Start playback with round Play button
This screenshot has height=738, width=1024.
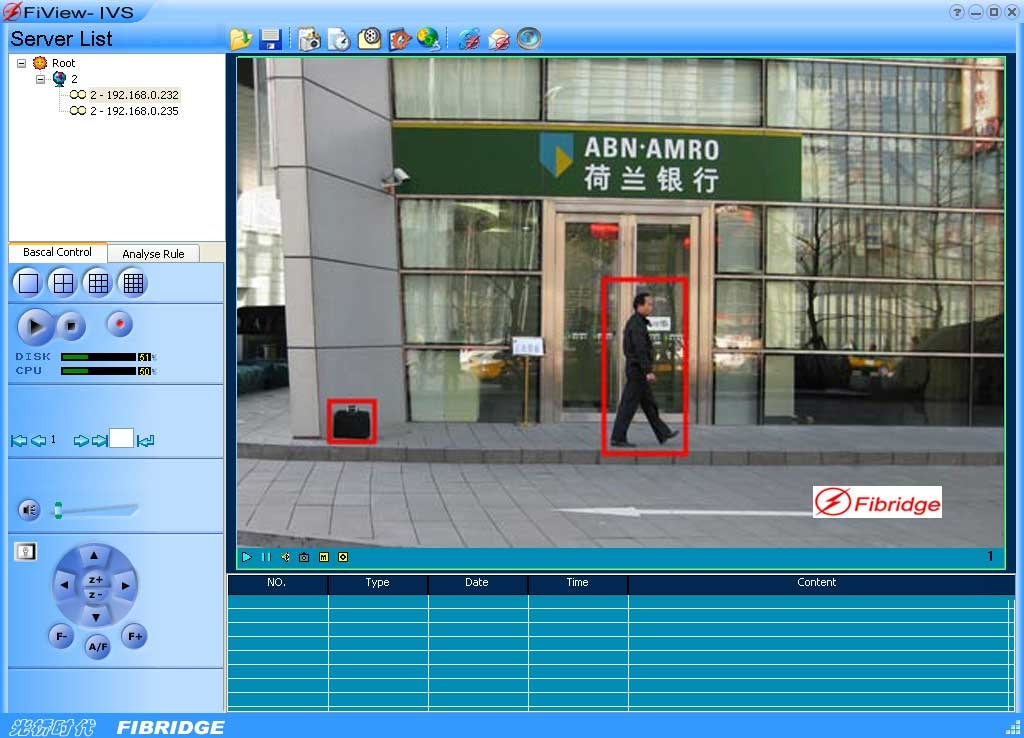click(x=35, y=326)
